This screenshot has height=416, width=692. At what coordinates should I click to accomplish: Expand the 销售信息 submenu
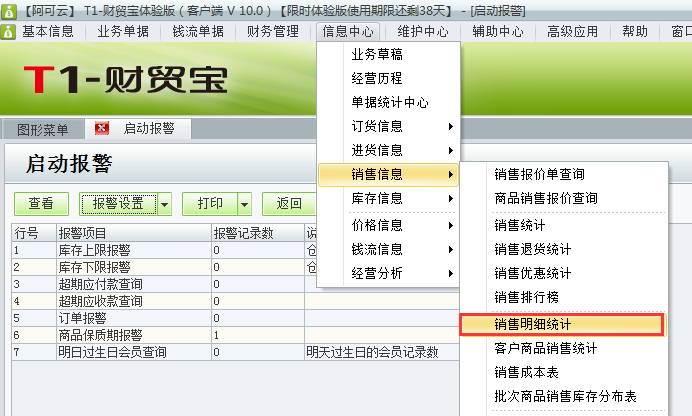(388, 174)
